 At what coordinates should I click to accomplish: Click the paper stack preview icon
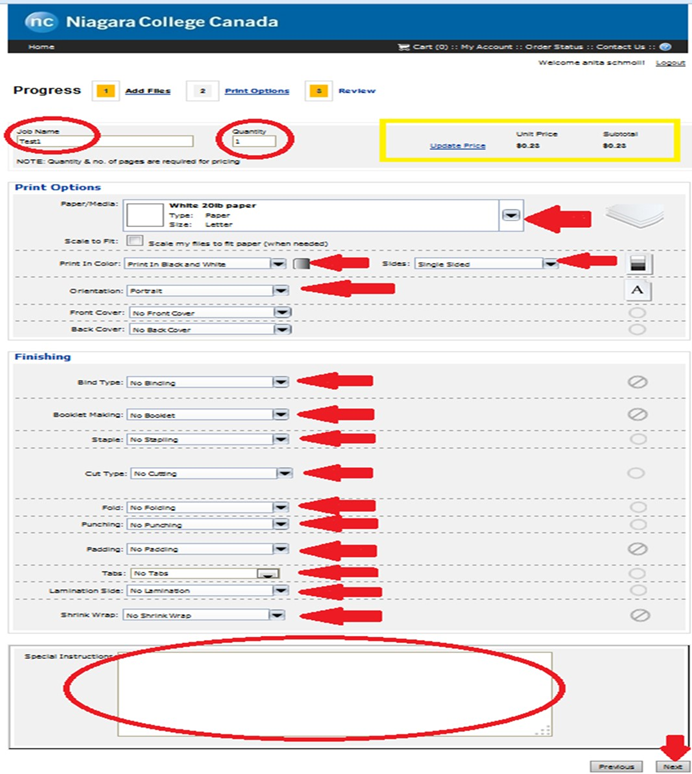click(636, 215)
